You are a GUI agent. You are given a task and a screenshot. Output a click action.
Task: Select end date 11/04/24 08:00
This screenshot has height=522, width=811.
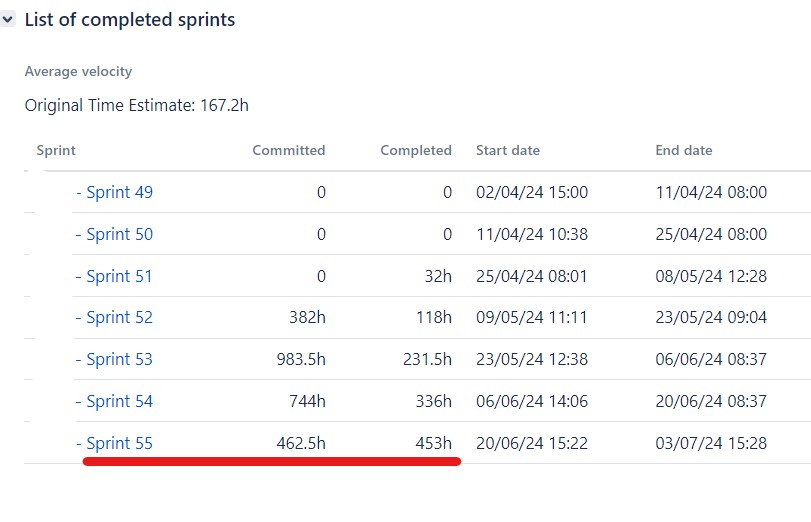click(x=711, y=192)
